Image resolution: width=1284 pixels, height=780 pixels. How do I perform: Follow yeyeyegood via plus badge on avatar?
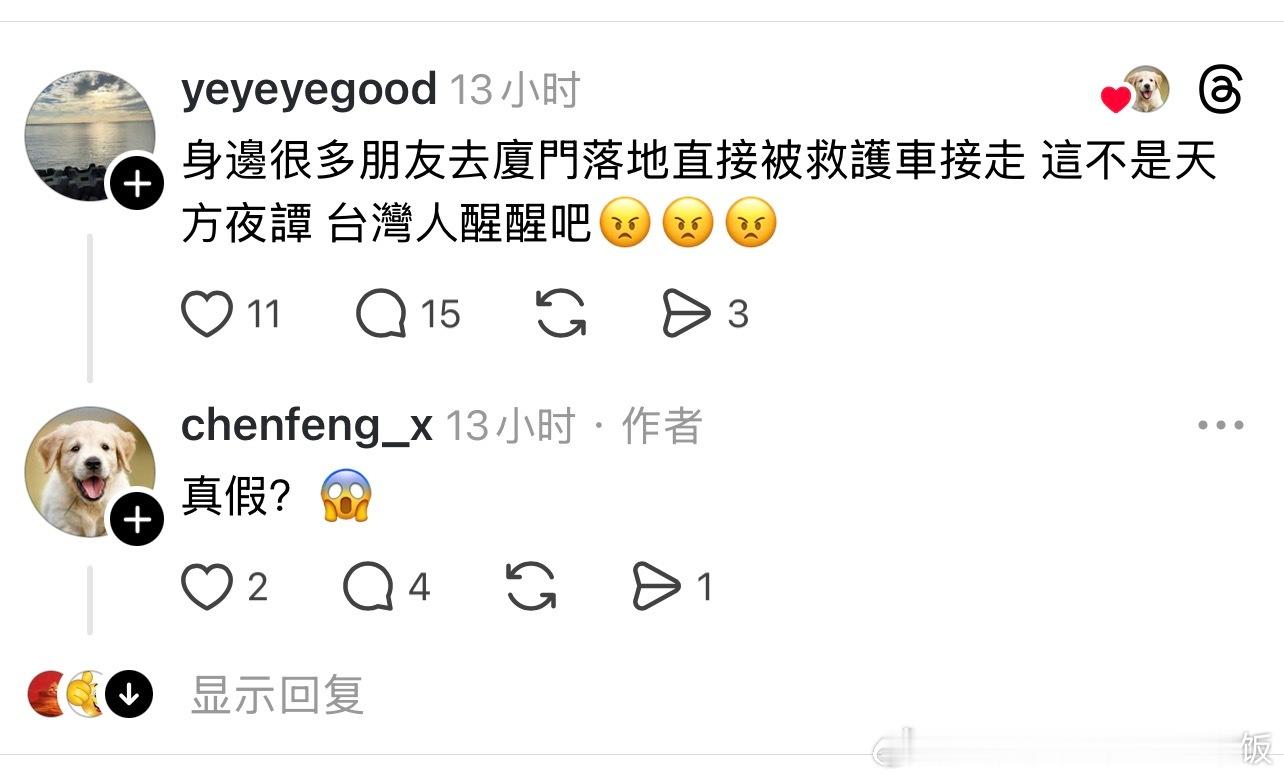[x=136, y=183]
